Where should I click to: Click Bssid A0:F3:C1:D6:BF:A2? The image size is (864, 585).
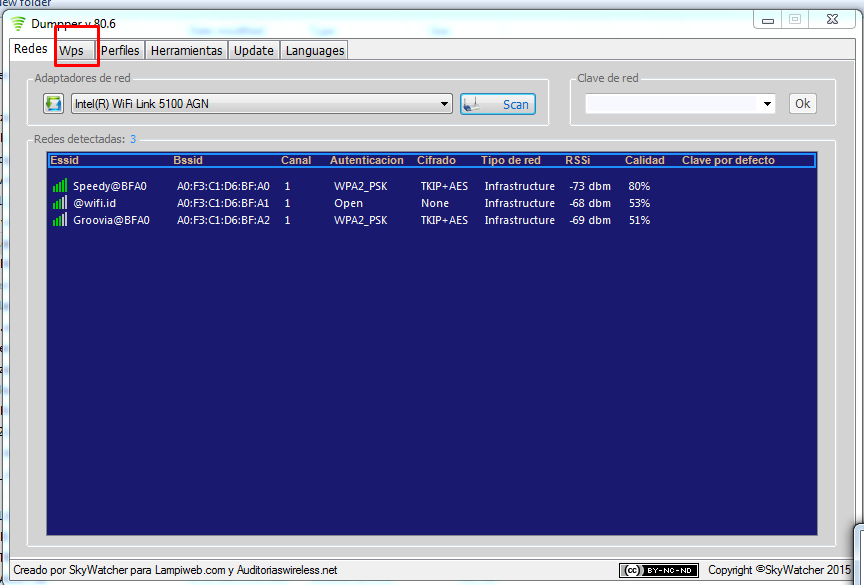[x=223, y=220]
